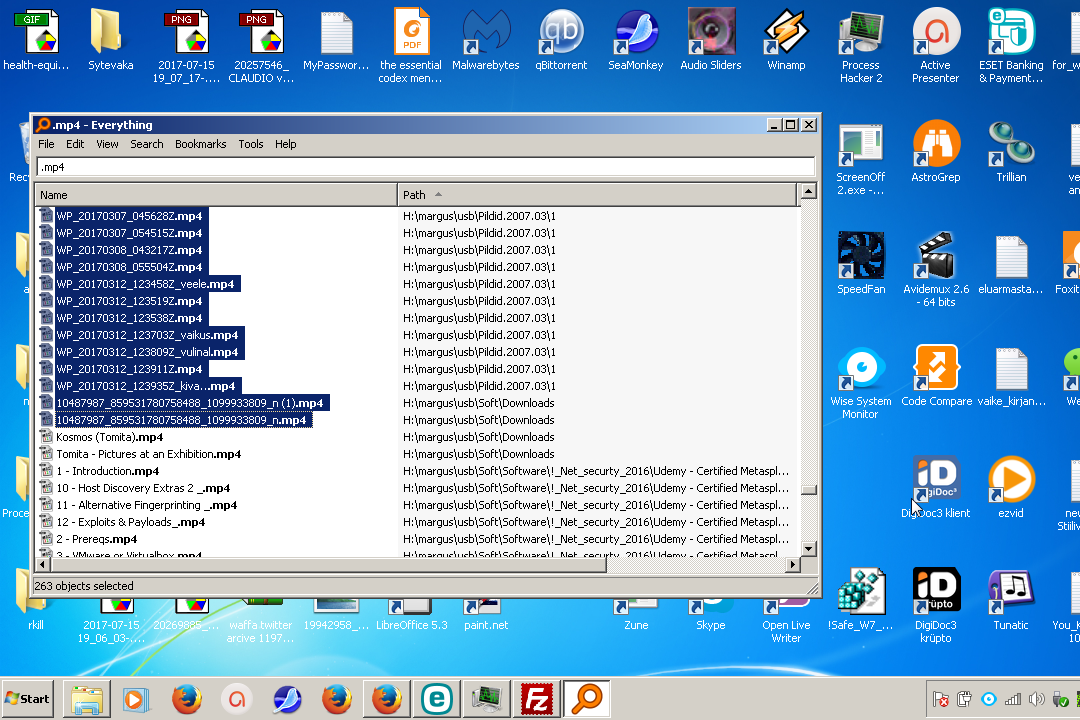Open the Bookmarks menu

200,144
